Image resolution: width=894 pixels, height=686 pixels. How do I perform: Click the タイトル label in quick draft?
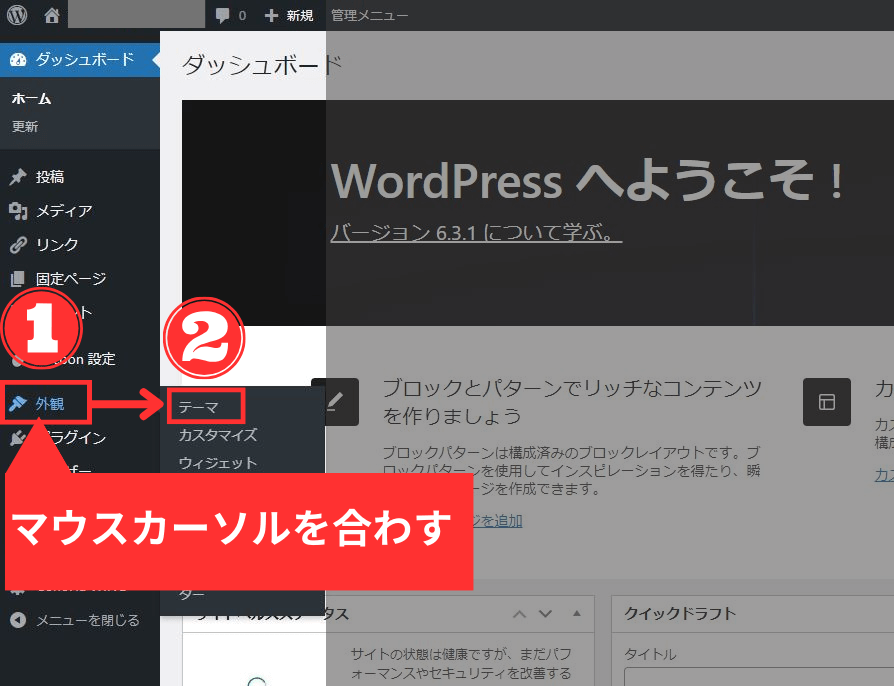(651, 654)
